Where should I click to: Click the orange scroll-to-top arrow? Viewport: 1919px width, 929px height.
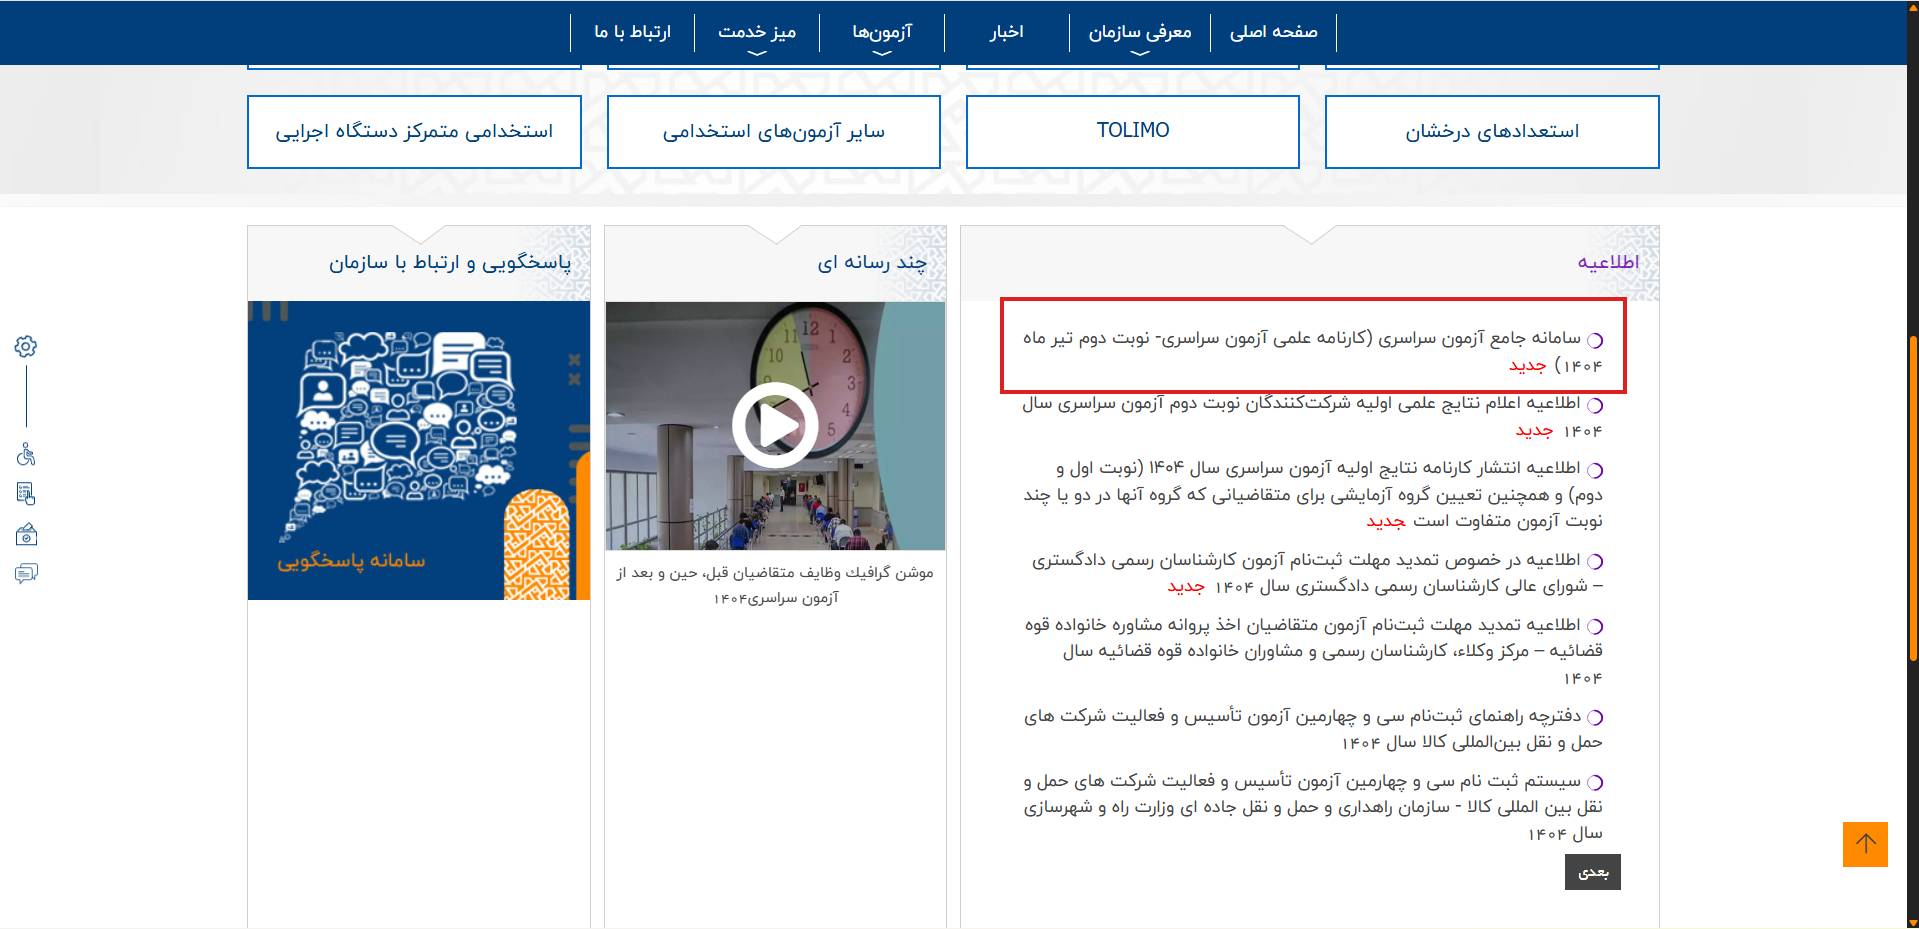click(1865, 844)
